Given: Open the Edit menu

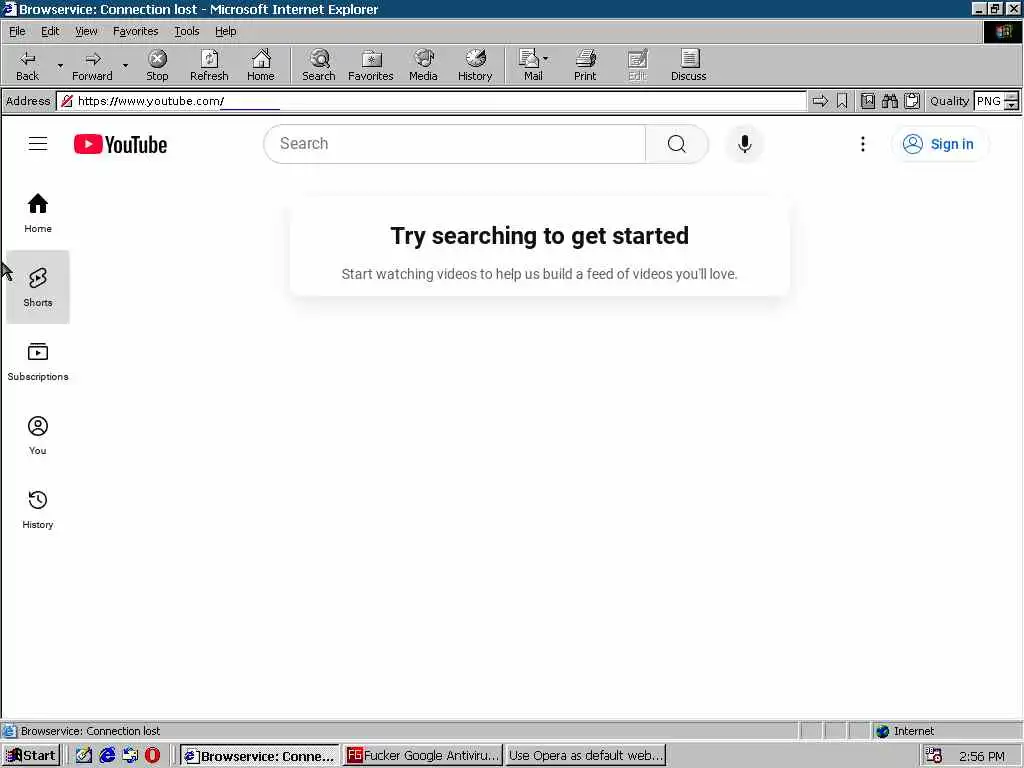Looking at the screenshot, I should pos(50,31).
